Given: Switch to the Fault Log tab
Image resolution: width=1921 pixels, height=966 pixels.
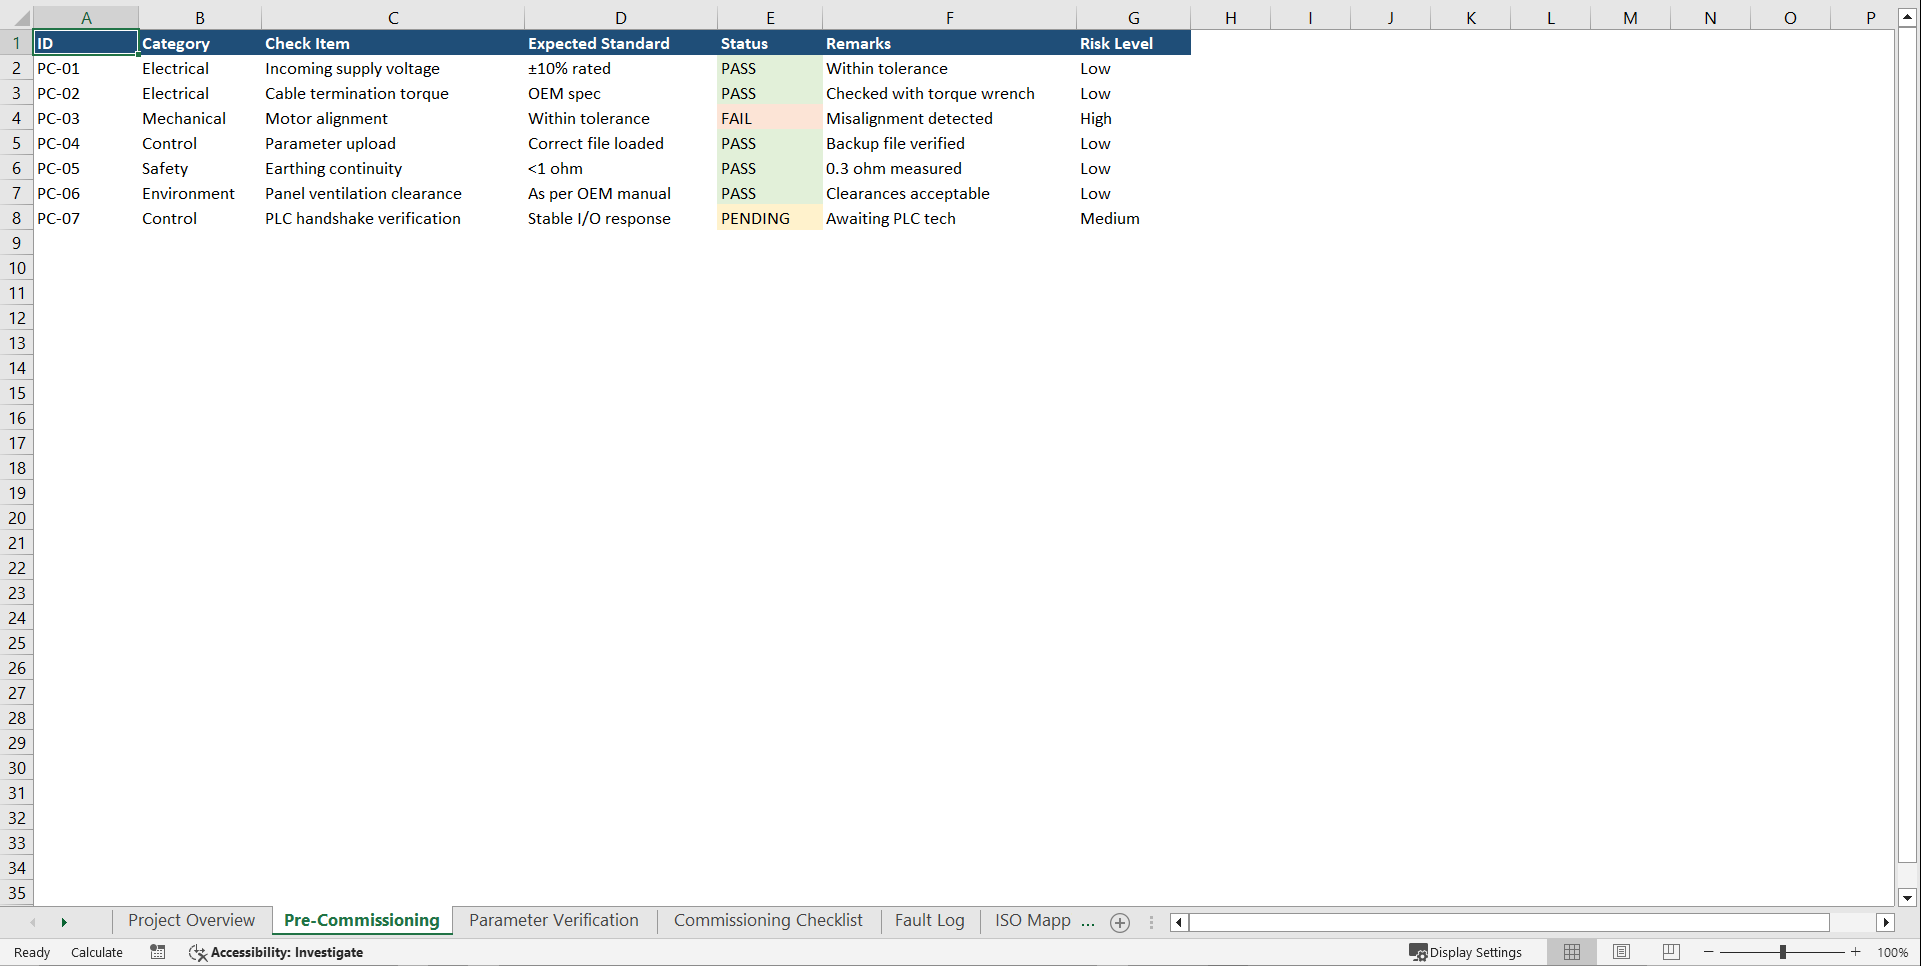Looking at the screenshot, I should [929, 920].
